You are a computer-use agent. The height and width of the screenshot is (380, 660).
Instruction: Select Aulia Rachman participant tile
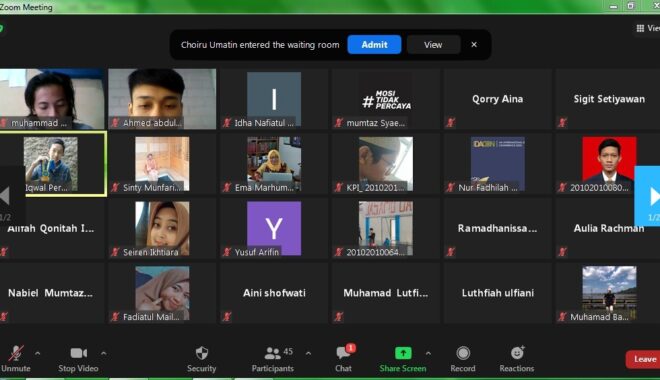pos(608,229)
